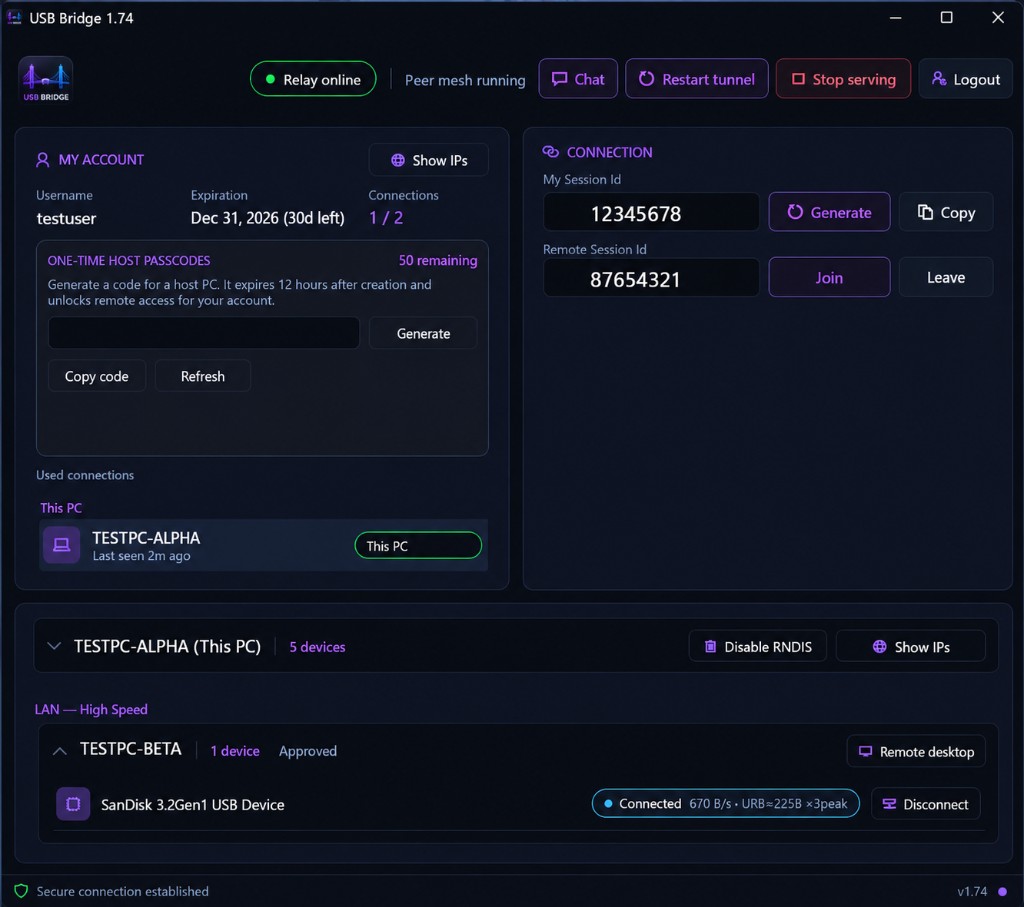The image size is (1024, 907).
Task: Click the trash icon in Disable RNDIS
Action: (711, 646)
